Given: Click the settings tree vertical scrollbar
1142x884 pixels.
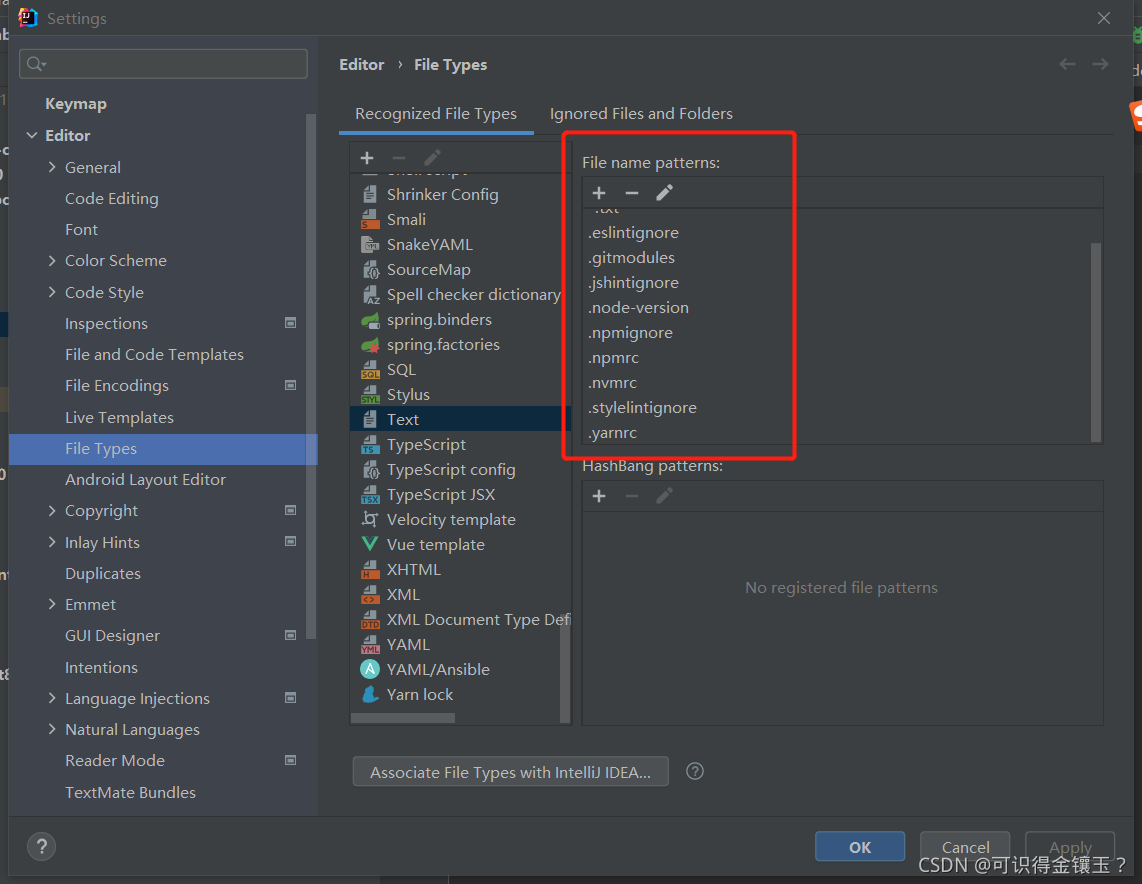Looking at the screenshot, I should 311,376.
